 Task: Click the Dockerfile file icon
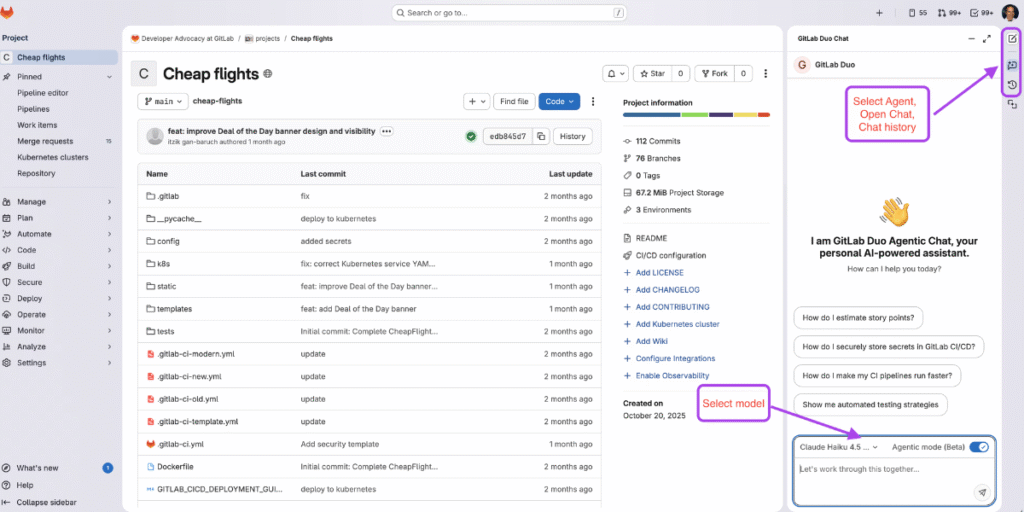pyautogui.click(x=150, y=467)
